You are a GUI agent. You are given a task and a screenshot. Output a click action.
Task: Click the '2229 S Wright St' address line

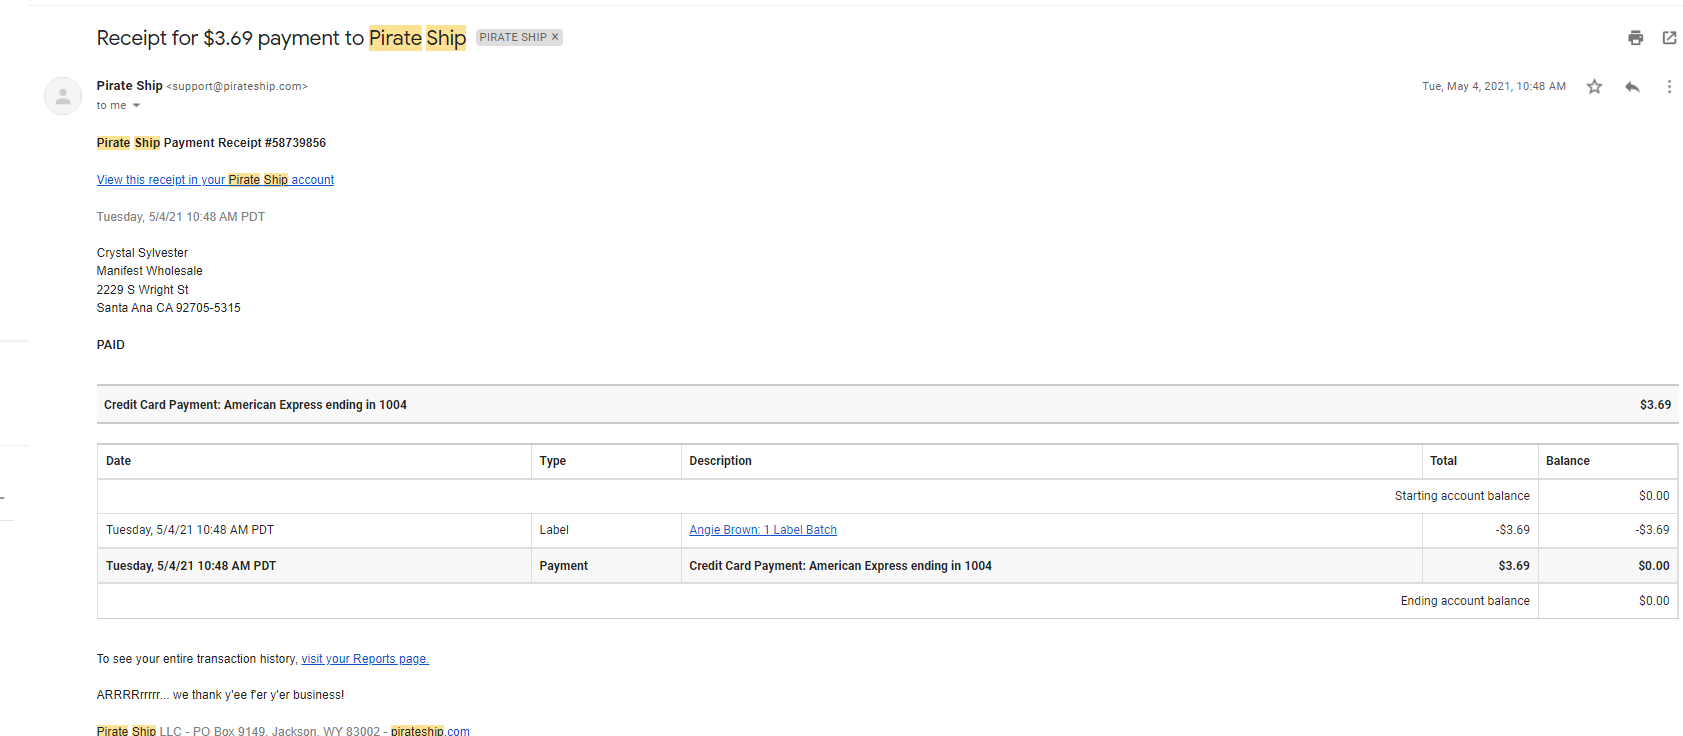click(143, 290)
